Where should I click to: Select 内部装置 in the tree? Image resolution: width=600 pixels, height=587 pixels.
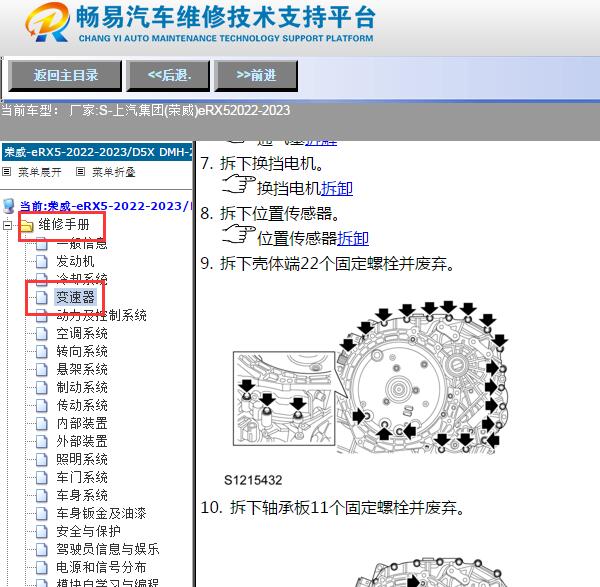pyautogui.click(x=82, y=423)
